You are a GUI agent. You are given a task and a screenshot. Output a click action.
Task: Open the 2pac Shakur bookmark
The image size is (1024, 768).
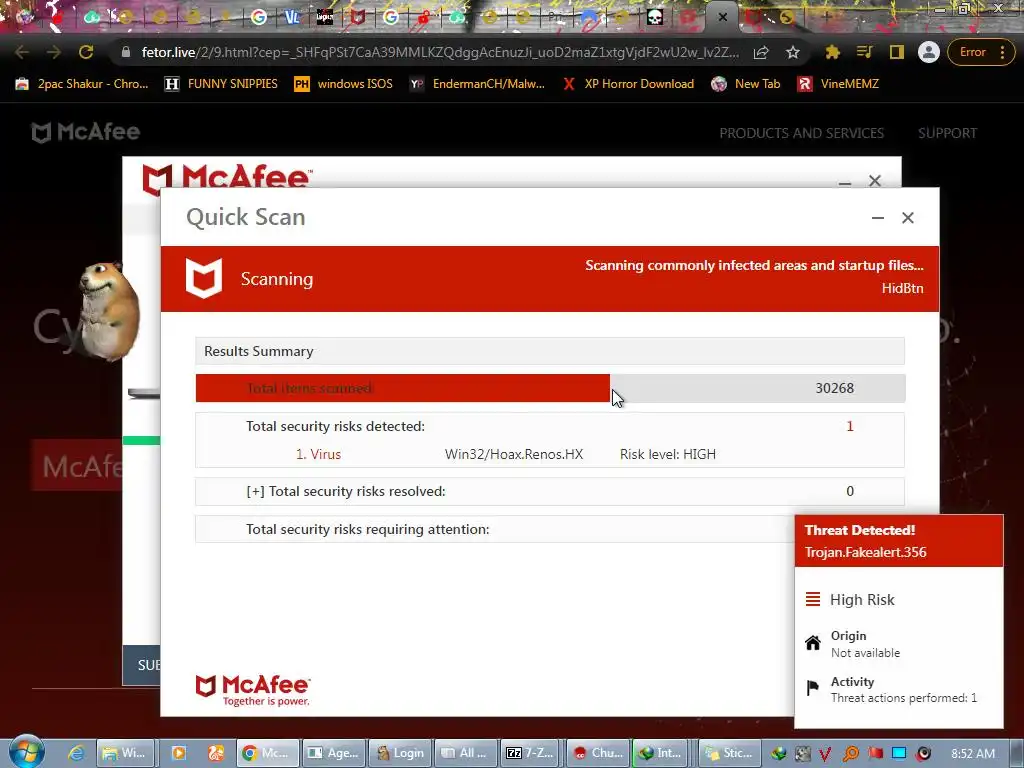pyautogui.click(x=82, y=84)
